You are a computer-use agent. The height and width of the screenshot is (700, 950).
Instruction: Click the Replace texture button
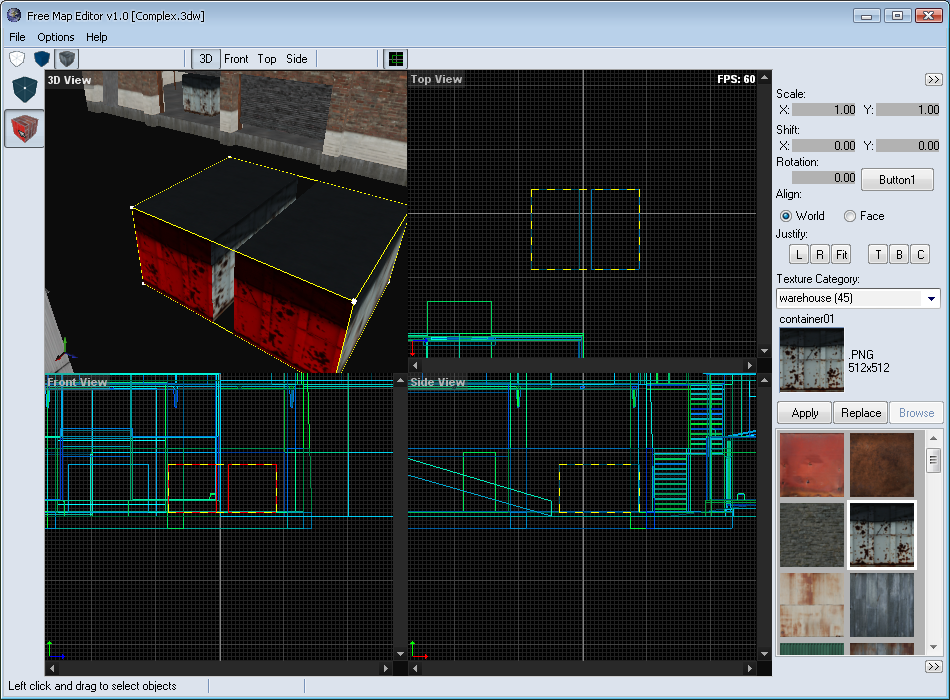tap(861, 413)
